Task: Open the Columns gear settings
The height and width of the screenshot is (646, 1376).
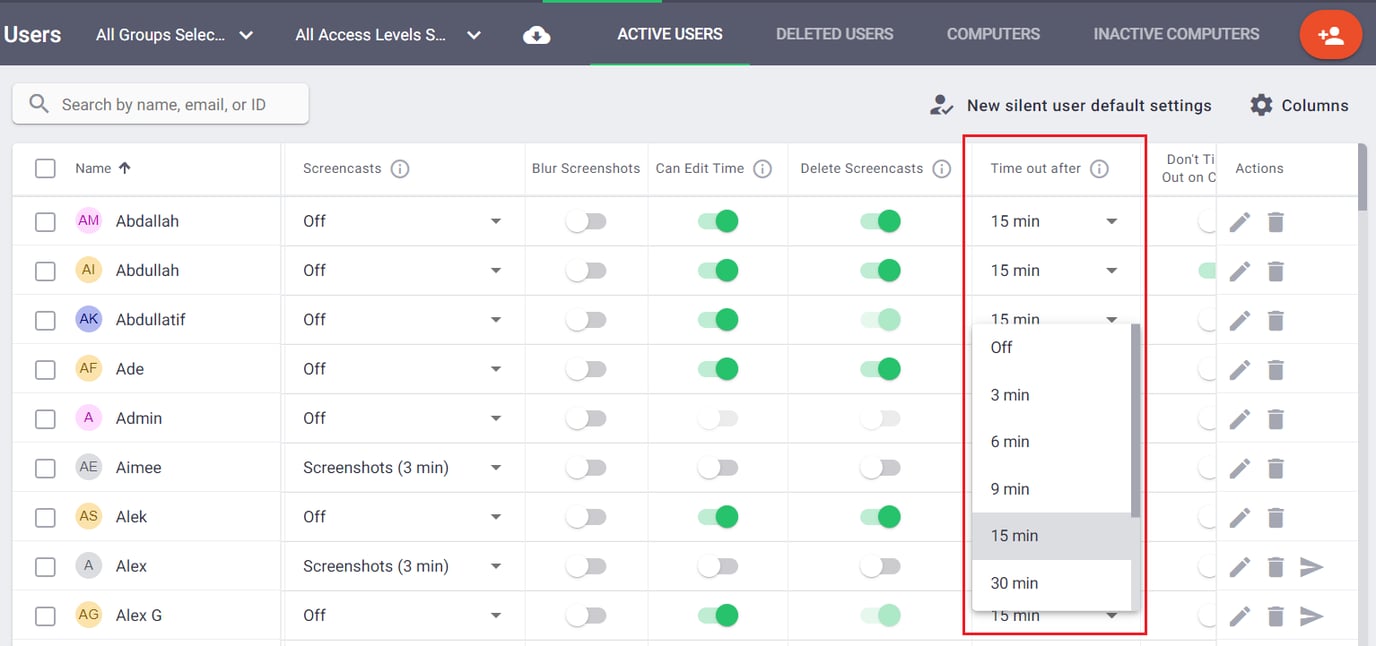Action: 1299,105
